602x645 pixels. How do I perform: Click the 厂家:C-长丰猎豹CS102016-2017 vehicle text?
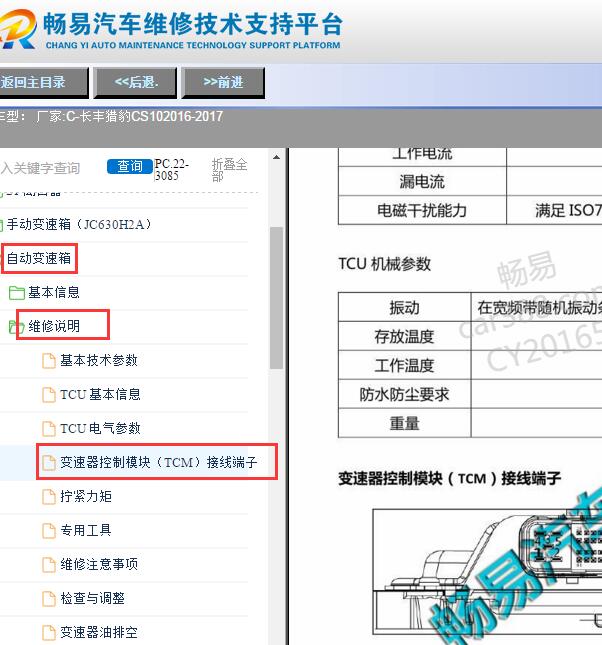[x=129, y=116]
